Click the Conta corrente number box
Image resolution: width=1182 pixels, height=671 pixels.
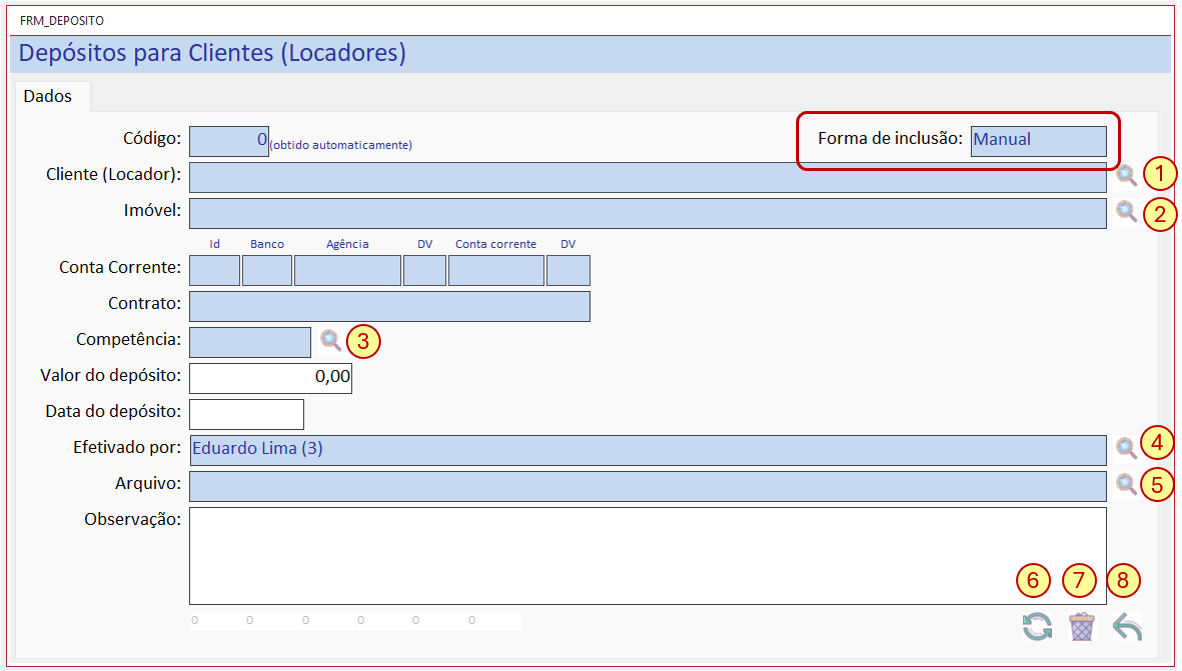[496, 271]
